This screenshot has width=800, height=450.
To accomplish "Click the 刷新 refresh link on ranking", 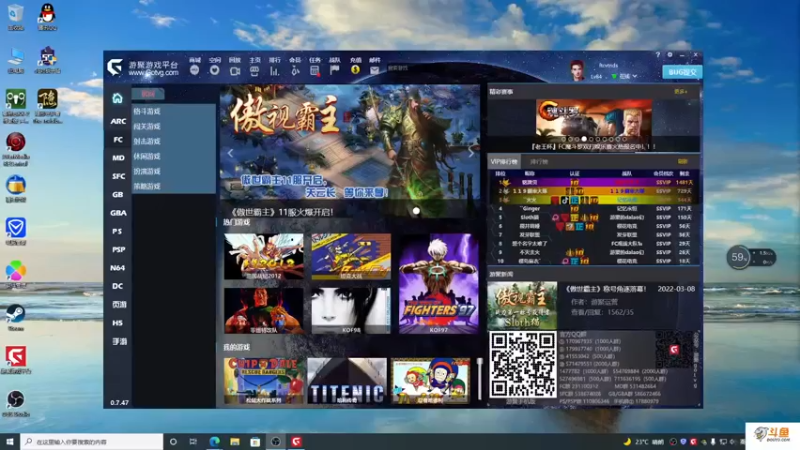I will [x=682, y=162].
